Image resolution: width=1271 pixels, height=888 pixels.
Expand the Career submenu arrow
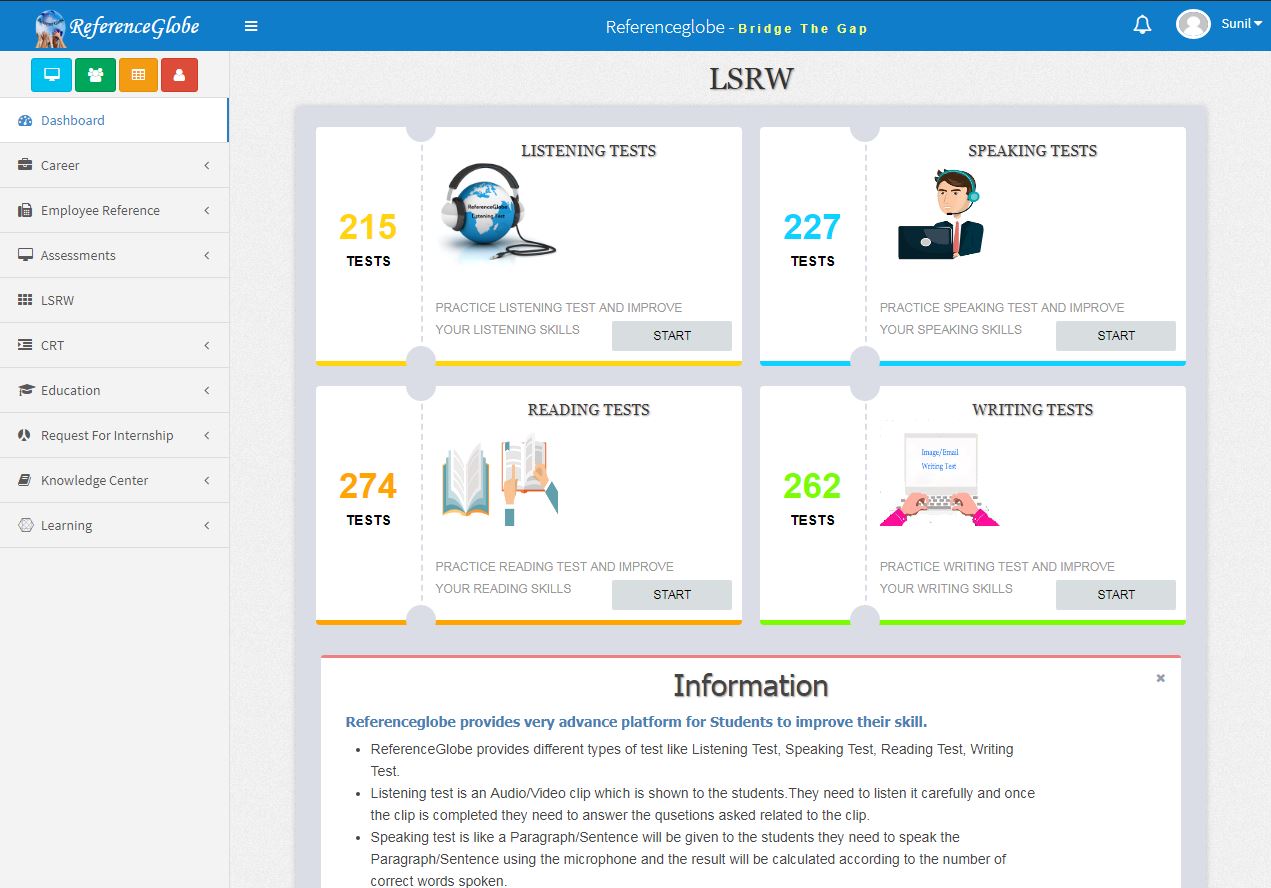[x=207, y=165]
